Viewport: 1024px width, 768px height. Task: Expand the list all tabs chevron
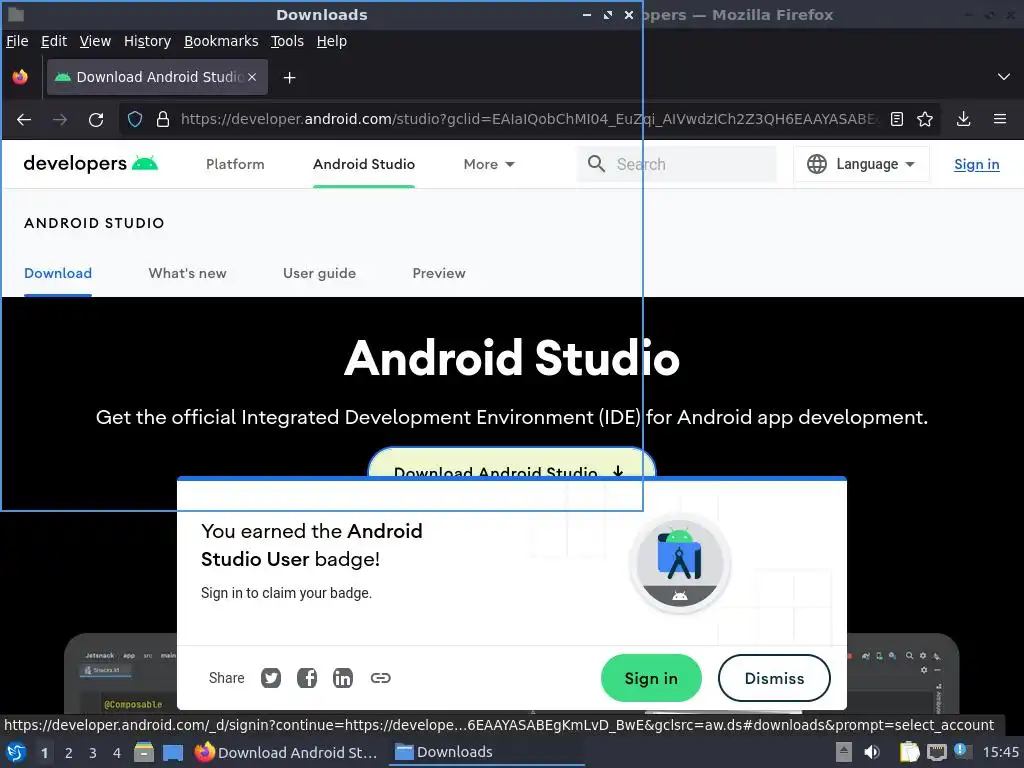(x=1004, y=77)
